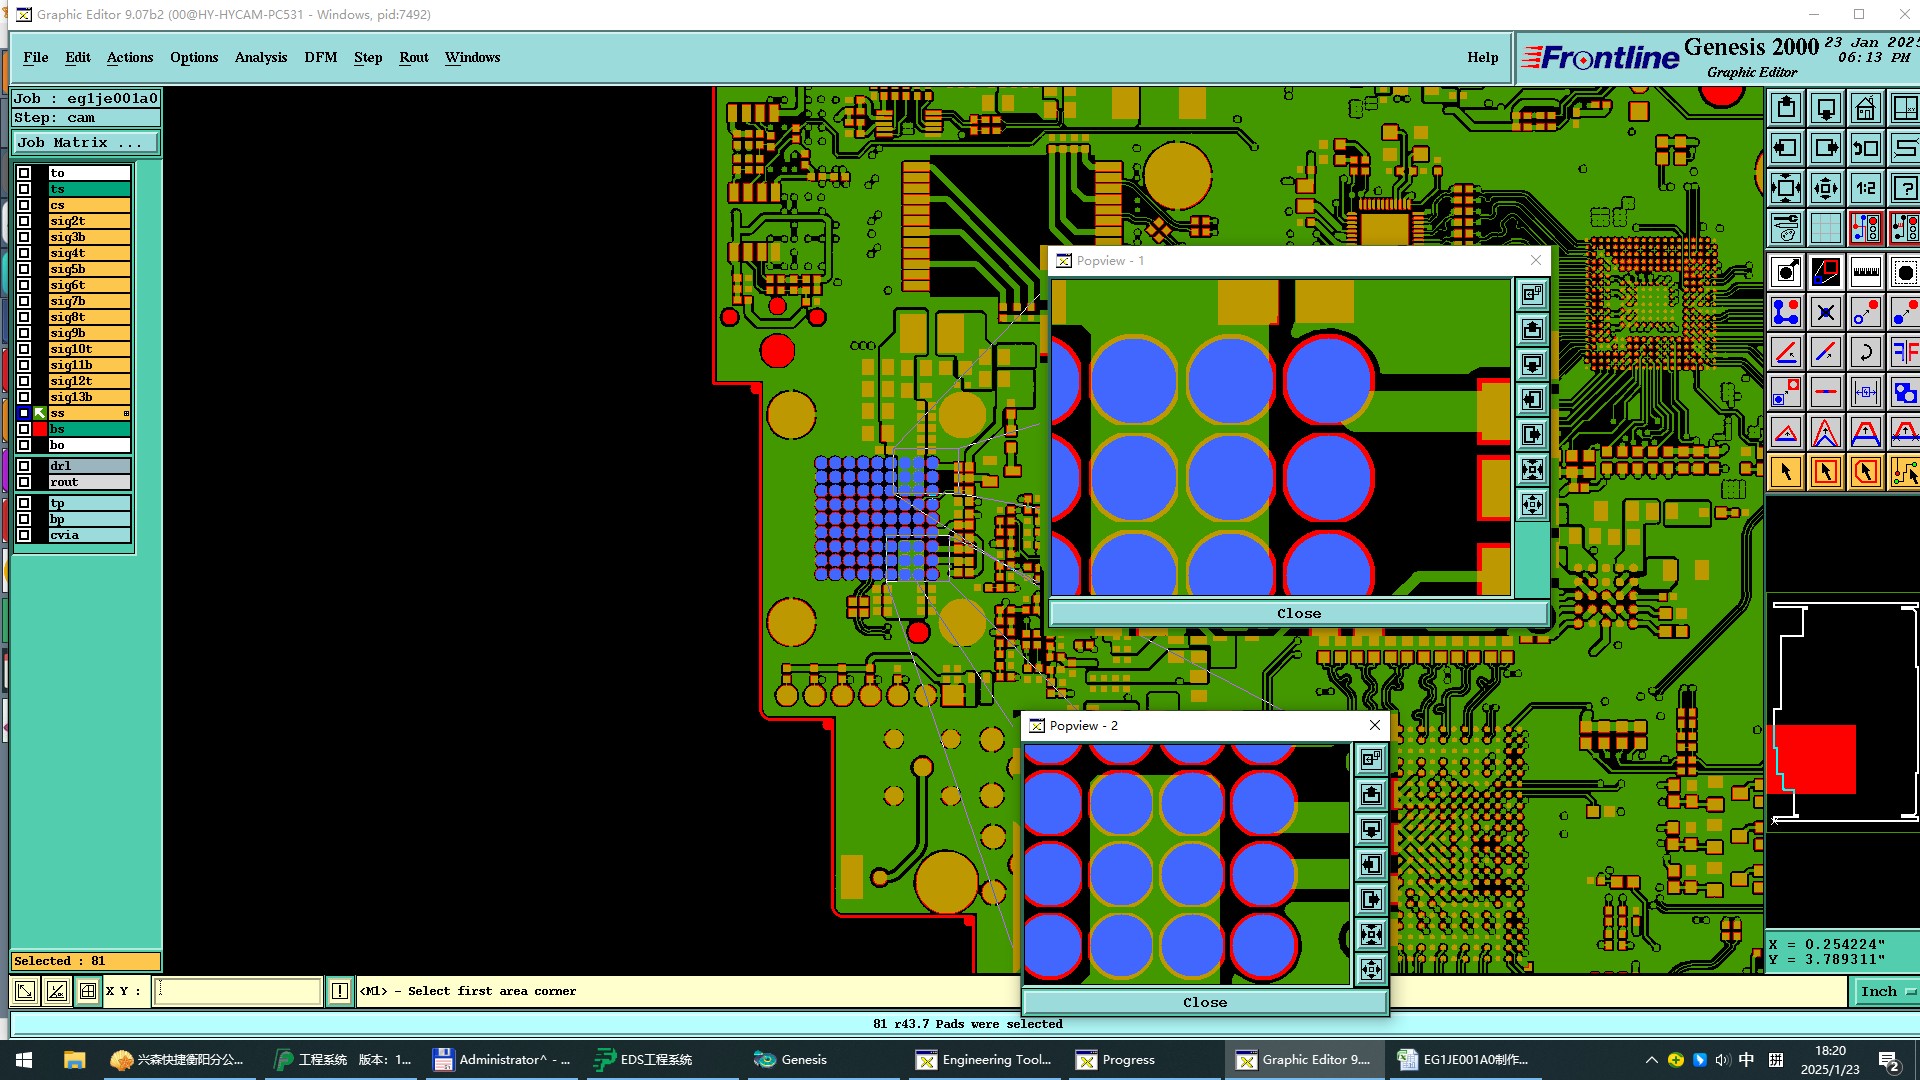This screenshot has width=1920, height=1080.
Task: Open the Inch units dropdown
Action: [1886, 991]
